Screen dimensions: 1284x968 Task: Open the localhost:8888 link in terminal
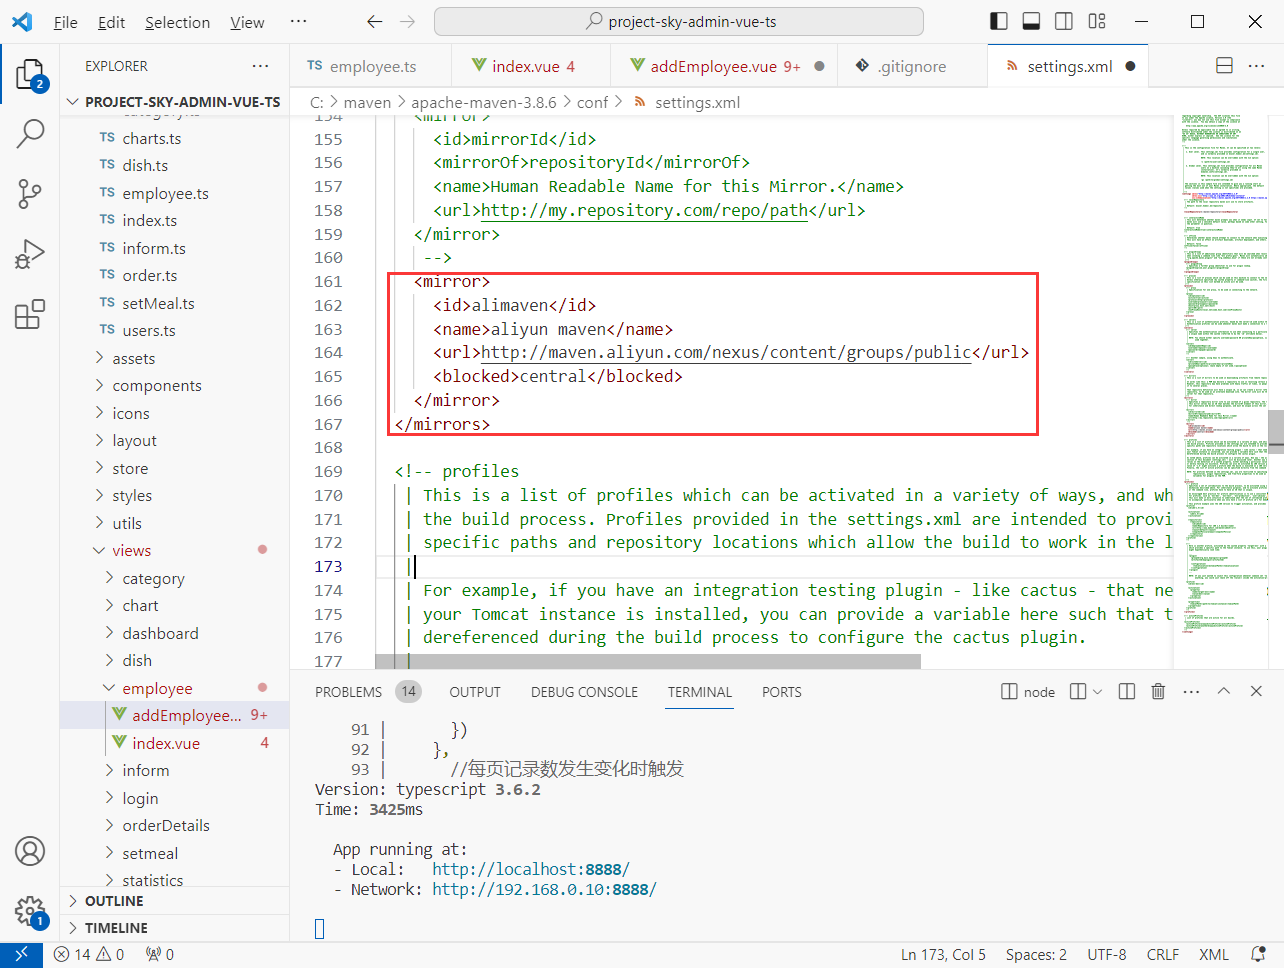pyautogui.click(x=531, y=869)
